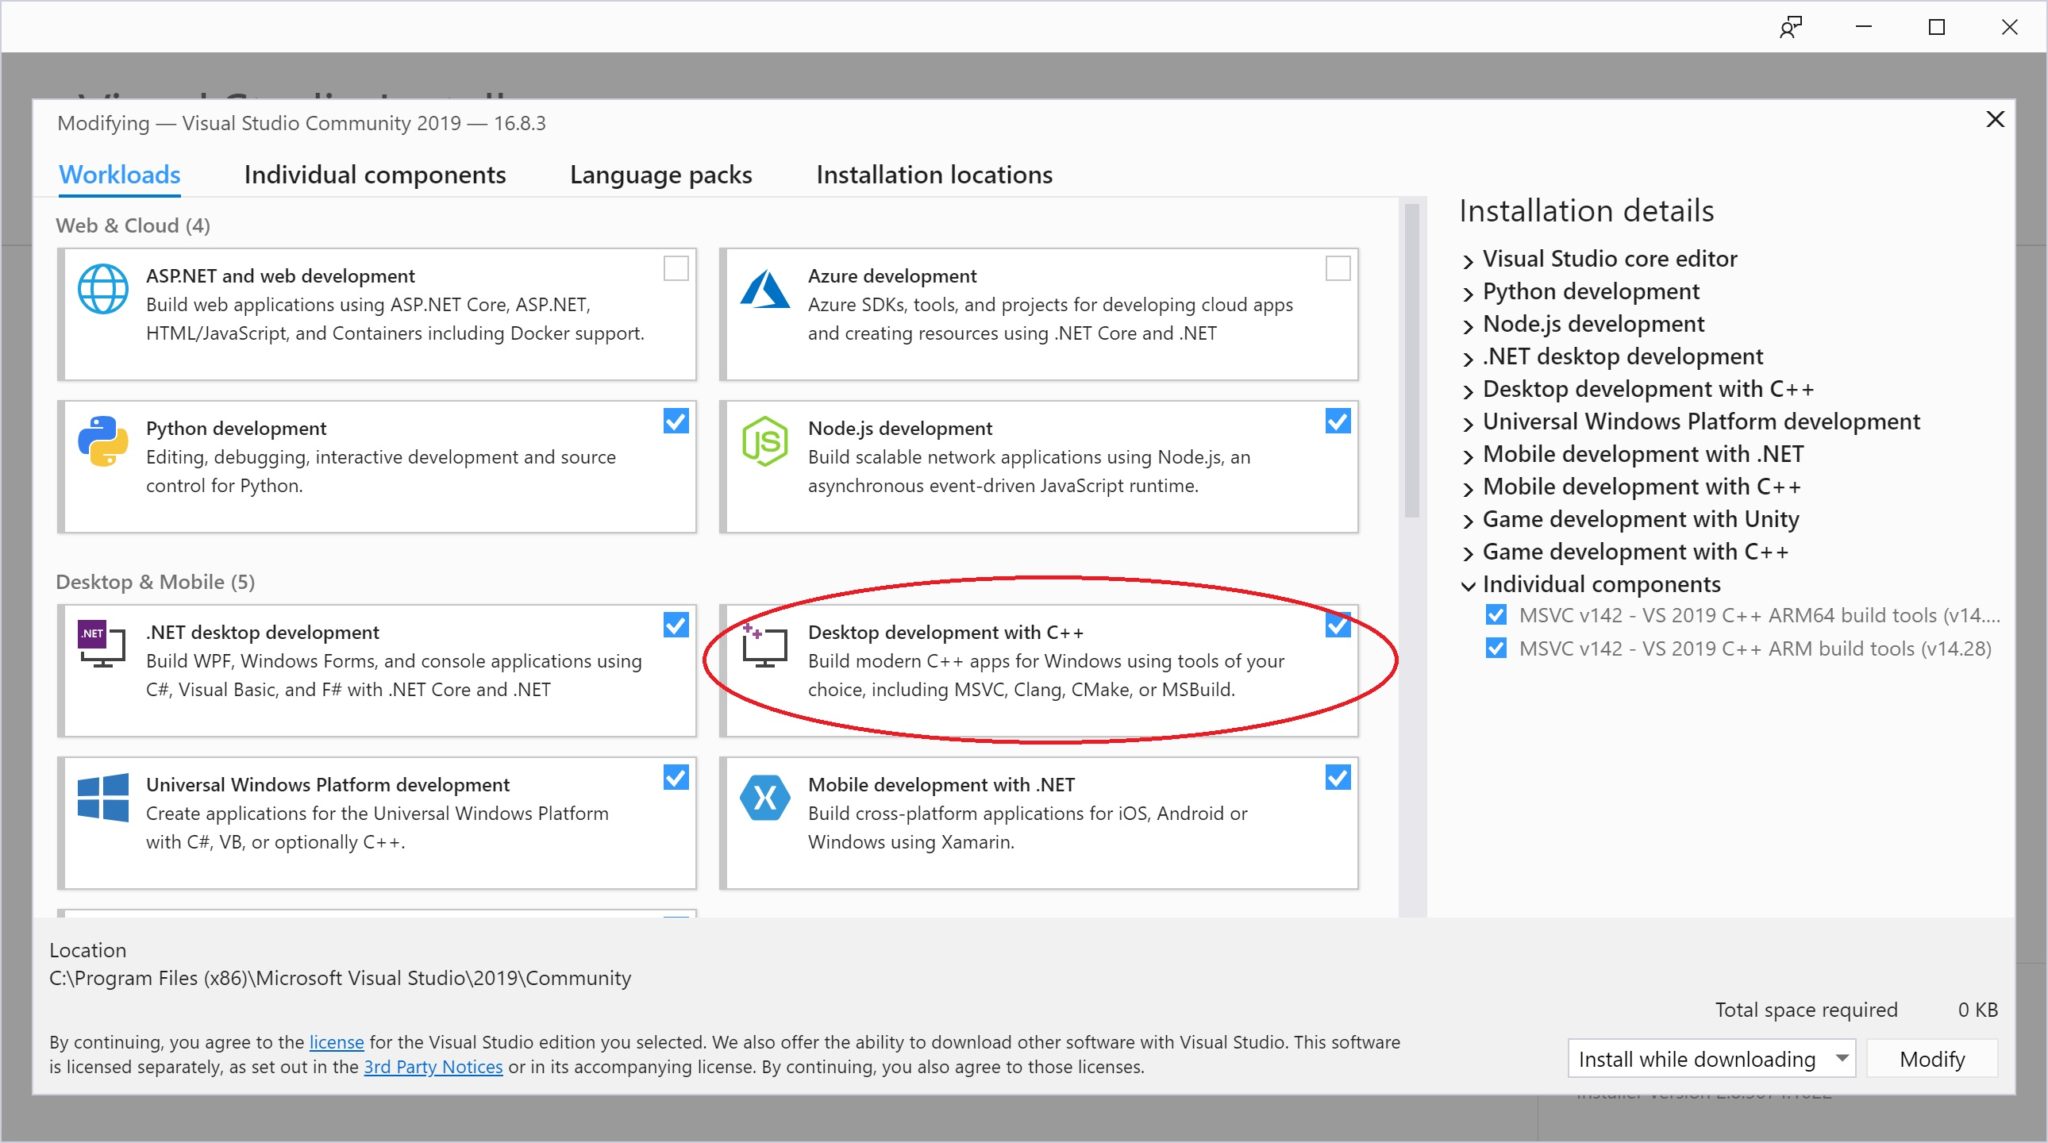2048x1143 pixels.
Task: Click the Xamarin mobile development icon
Action: [765, 797]
